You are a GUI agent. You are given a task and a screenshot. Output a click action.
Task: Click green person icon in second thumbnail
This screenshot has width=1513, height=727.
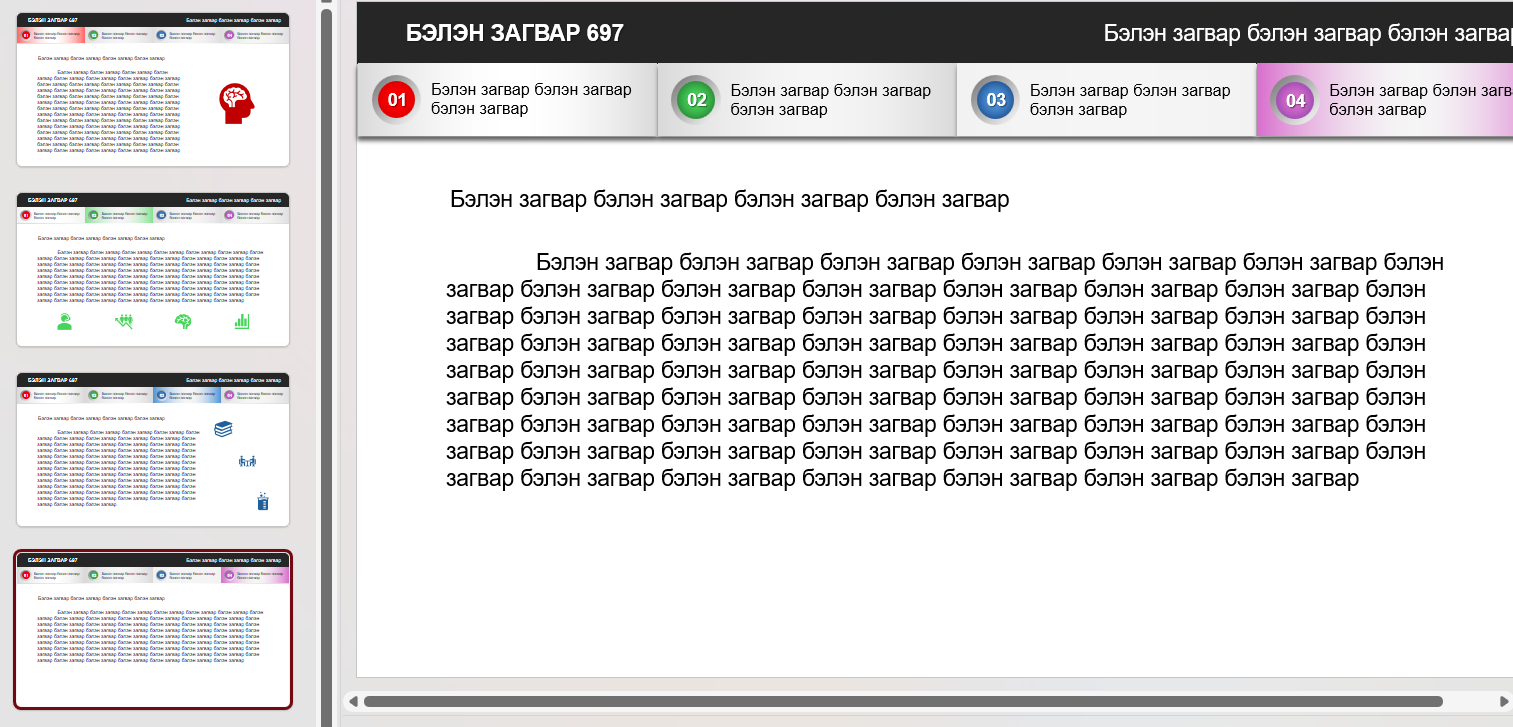pos(65,321)
